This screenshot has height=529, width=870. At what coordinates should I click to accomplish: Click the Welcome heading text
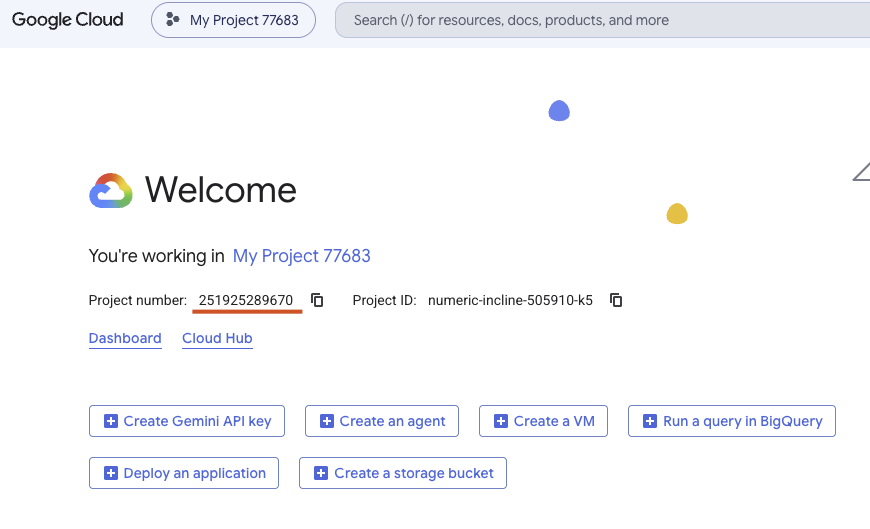(221, 190)
